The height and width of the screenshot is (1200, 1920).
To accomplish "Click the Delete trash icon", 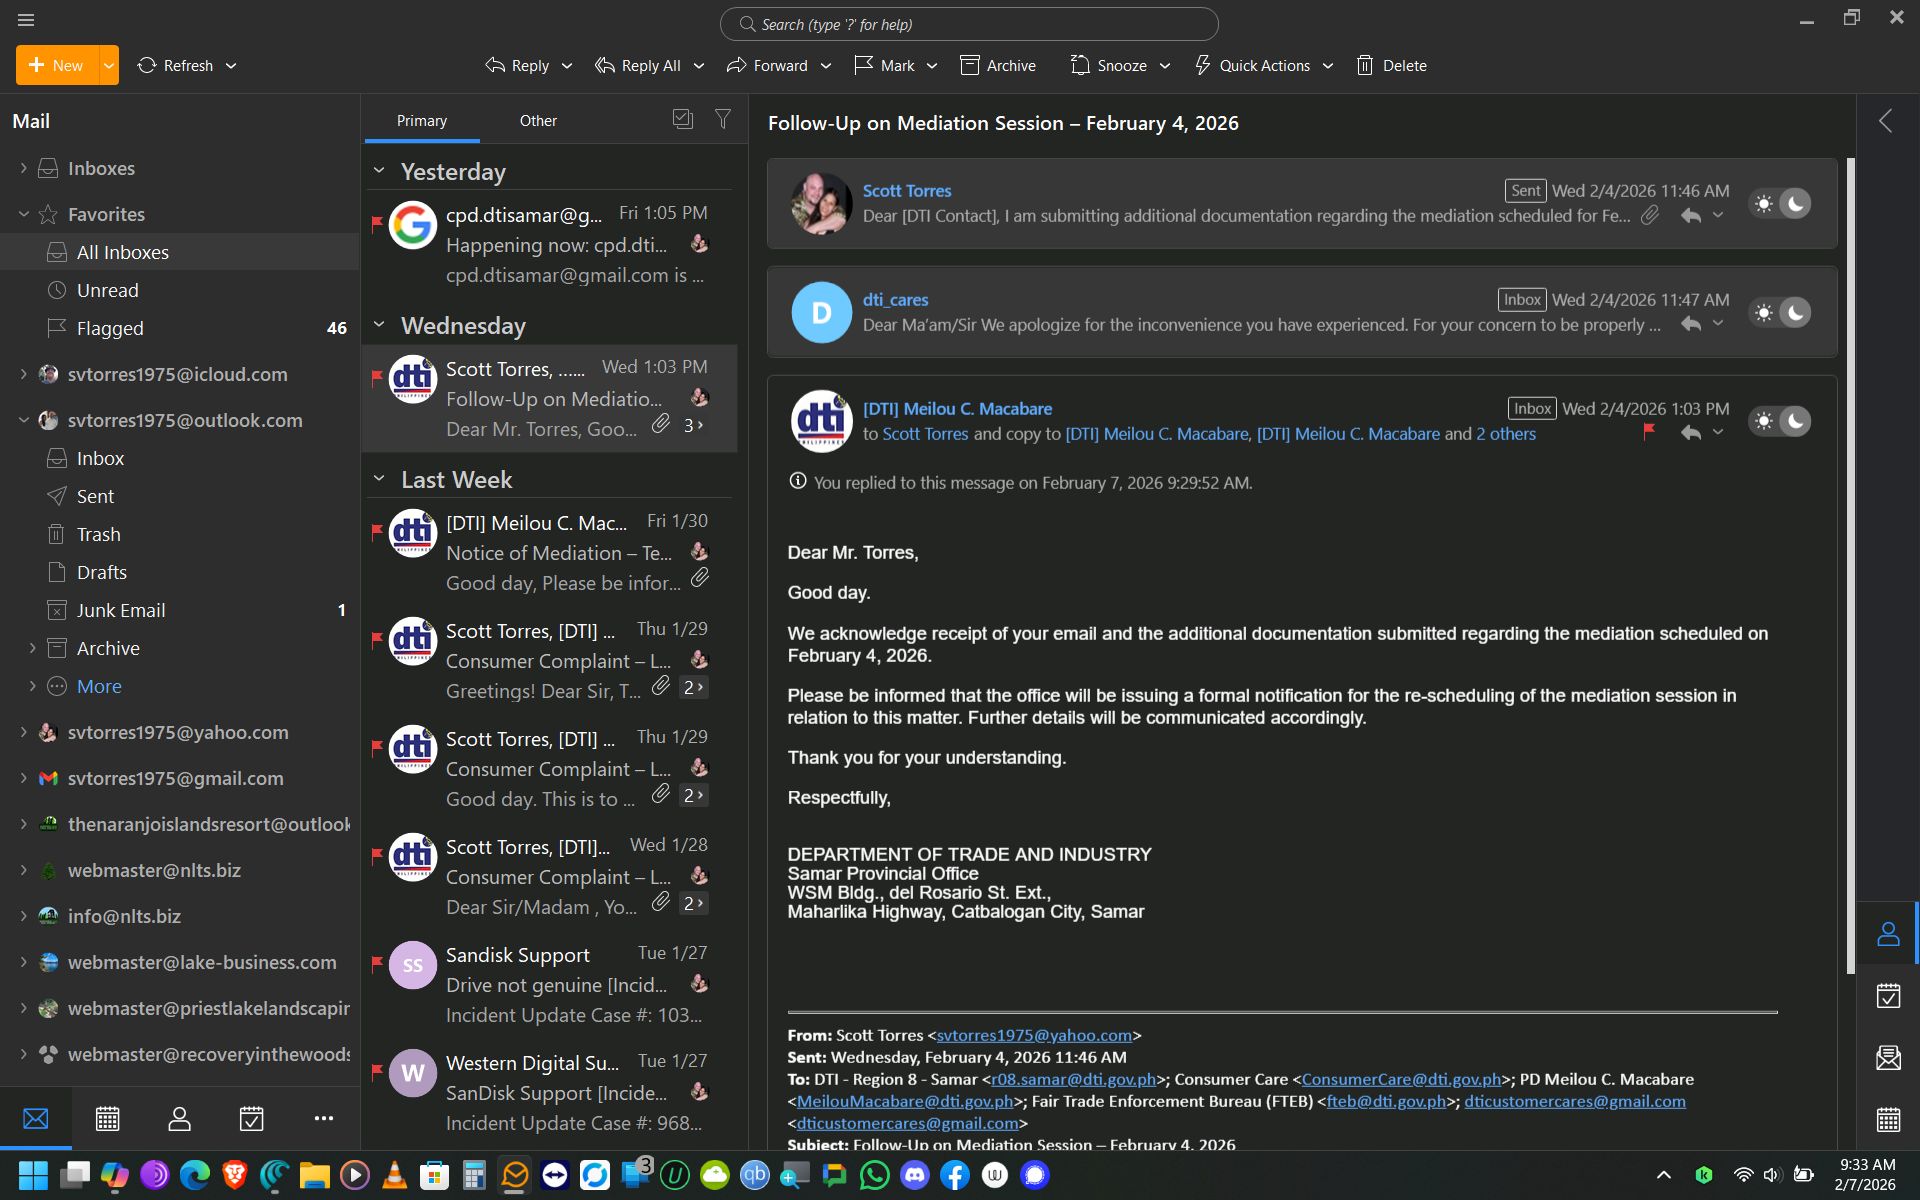I will 1365,65.
